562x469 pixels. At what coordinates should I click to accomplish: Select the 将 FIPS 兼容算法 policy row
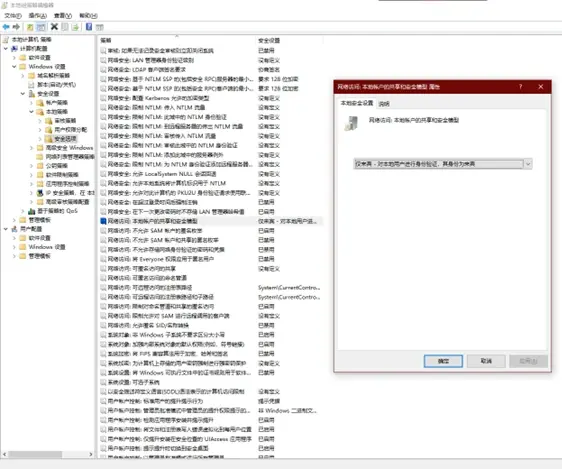point(211,354)
